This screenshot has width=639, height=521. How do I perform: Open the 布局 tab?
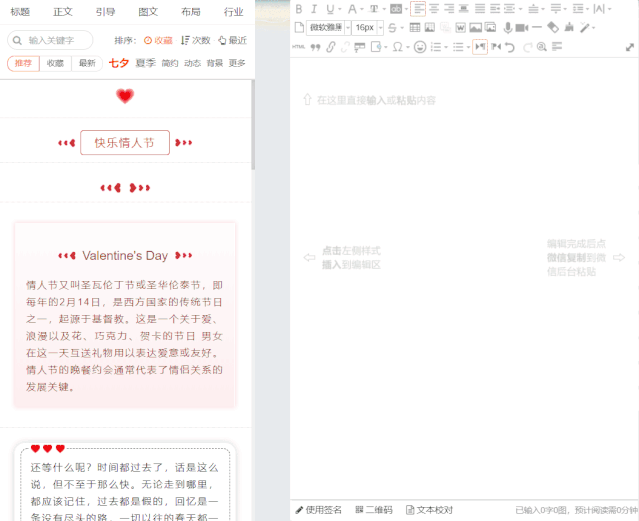click(191, 12)
